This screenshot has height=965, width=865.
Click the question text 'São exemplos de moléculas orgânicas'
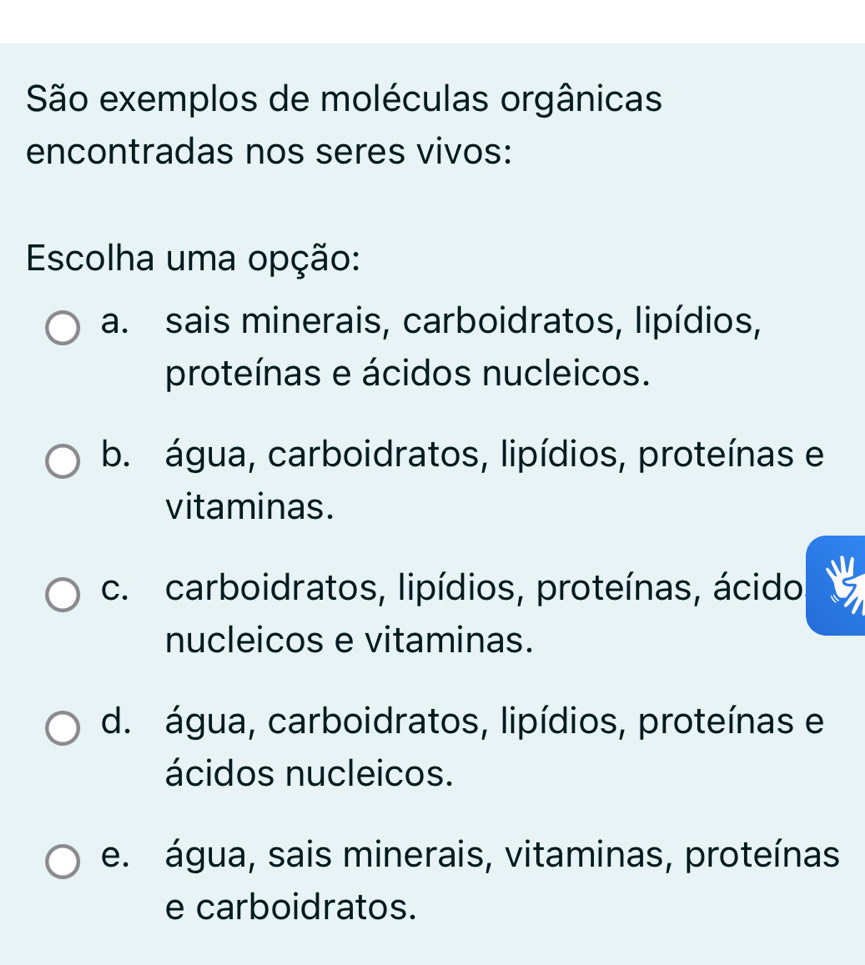pos(344,100)
